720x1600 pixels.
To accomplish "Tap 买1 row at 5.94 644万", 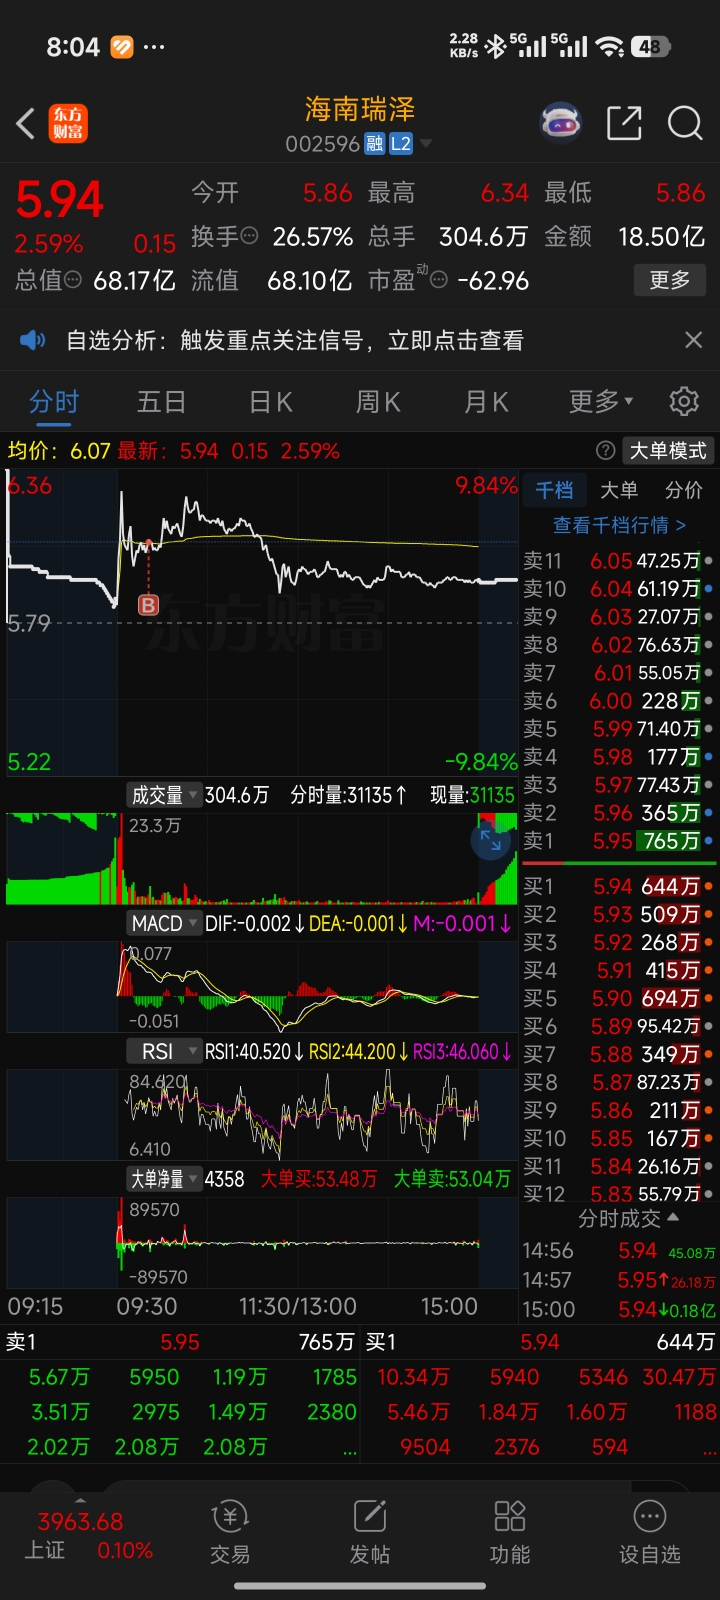I will coord(619,886).
